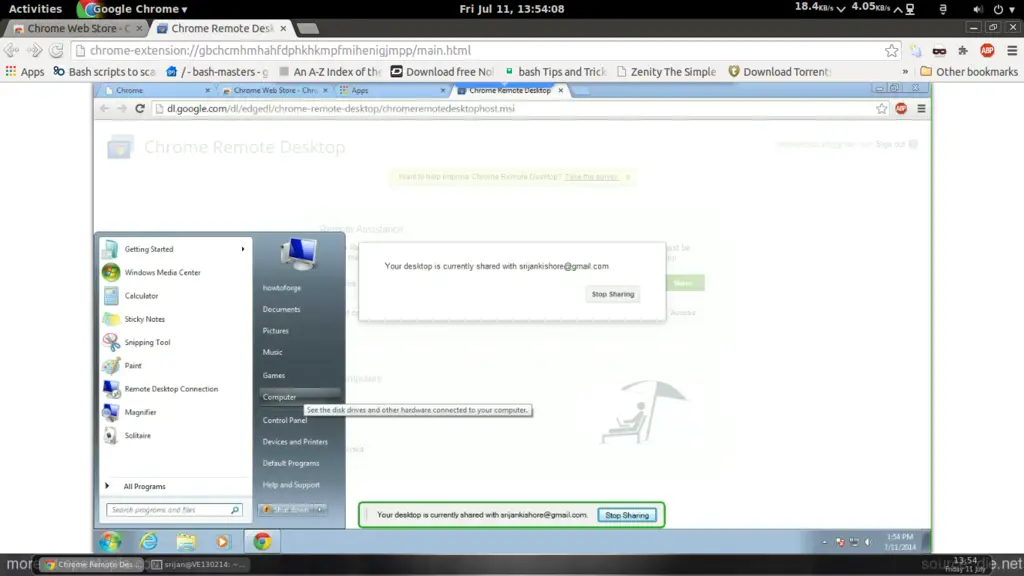Open Help and Support in Start menu
This screenshot has height=576, width=1024.
point(291,485)
